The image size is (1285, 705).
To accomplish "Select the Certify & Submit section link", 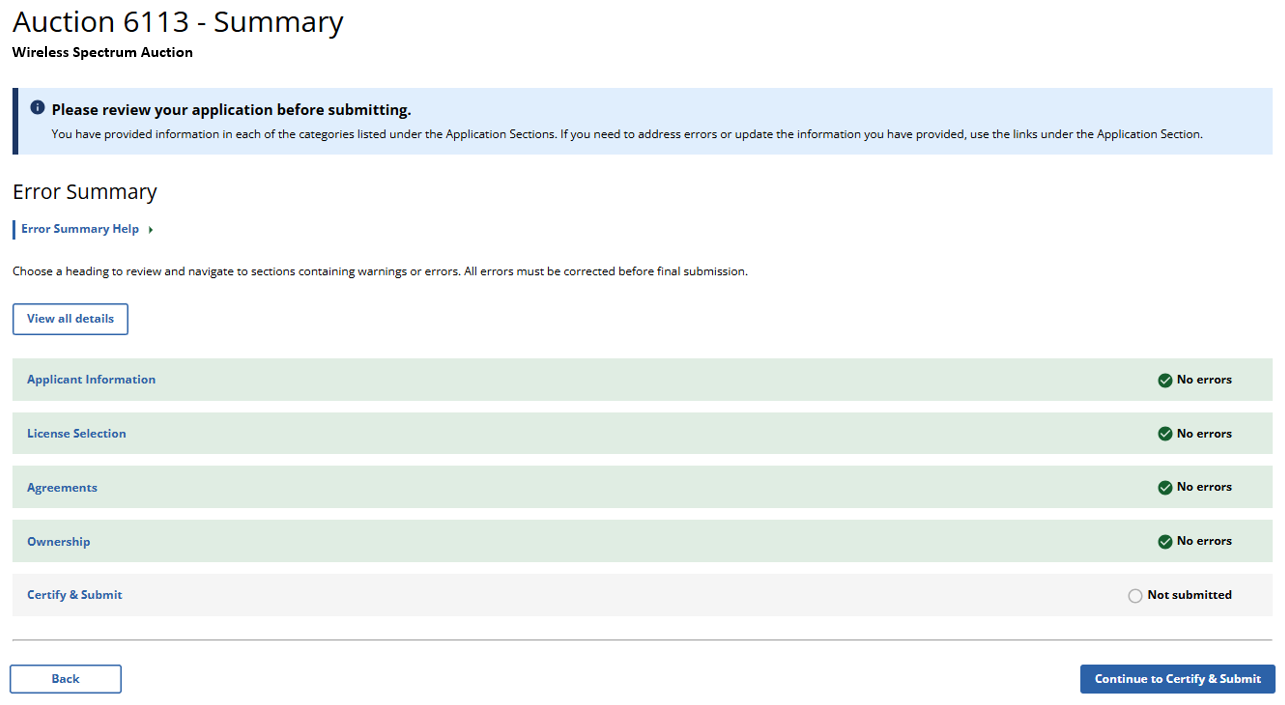I will [74, 595].
